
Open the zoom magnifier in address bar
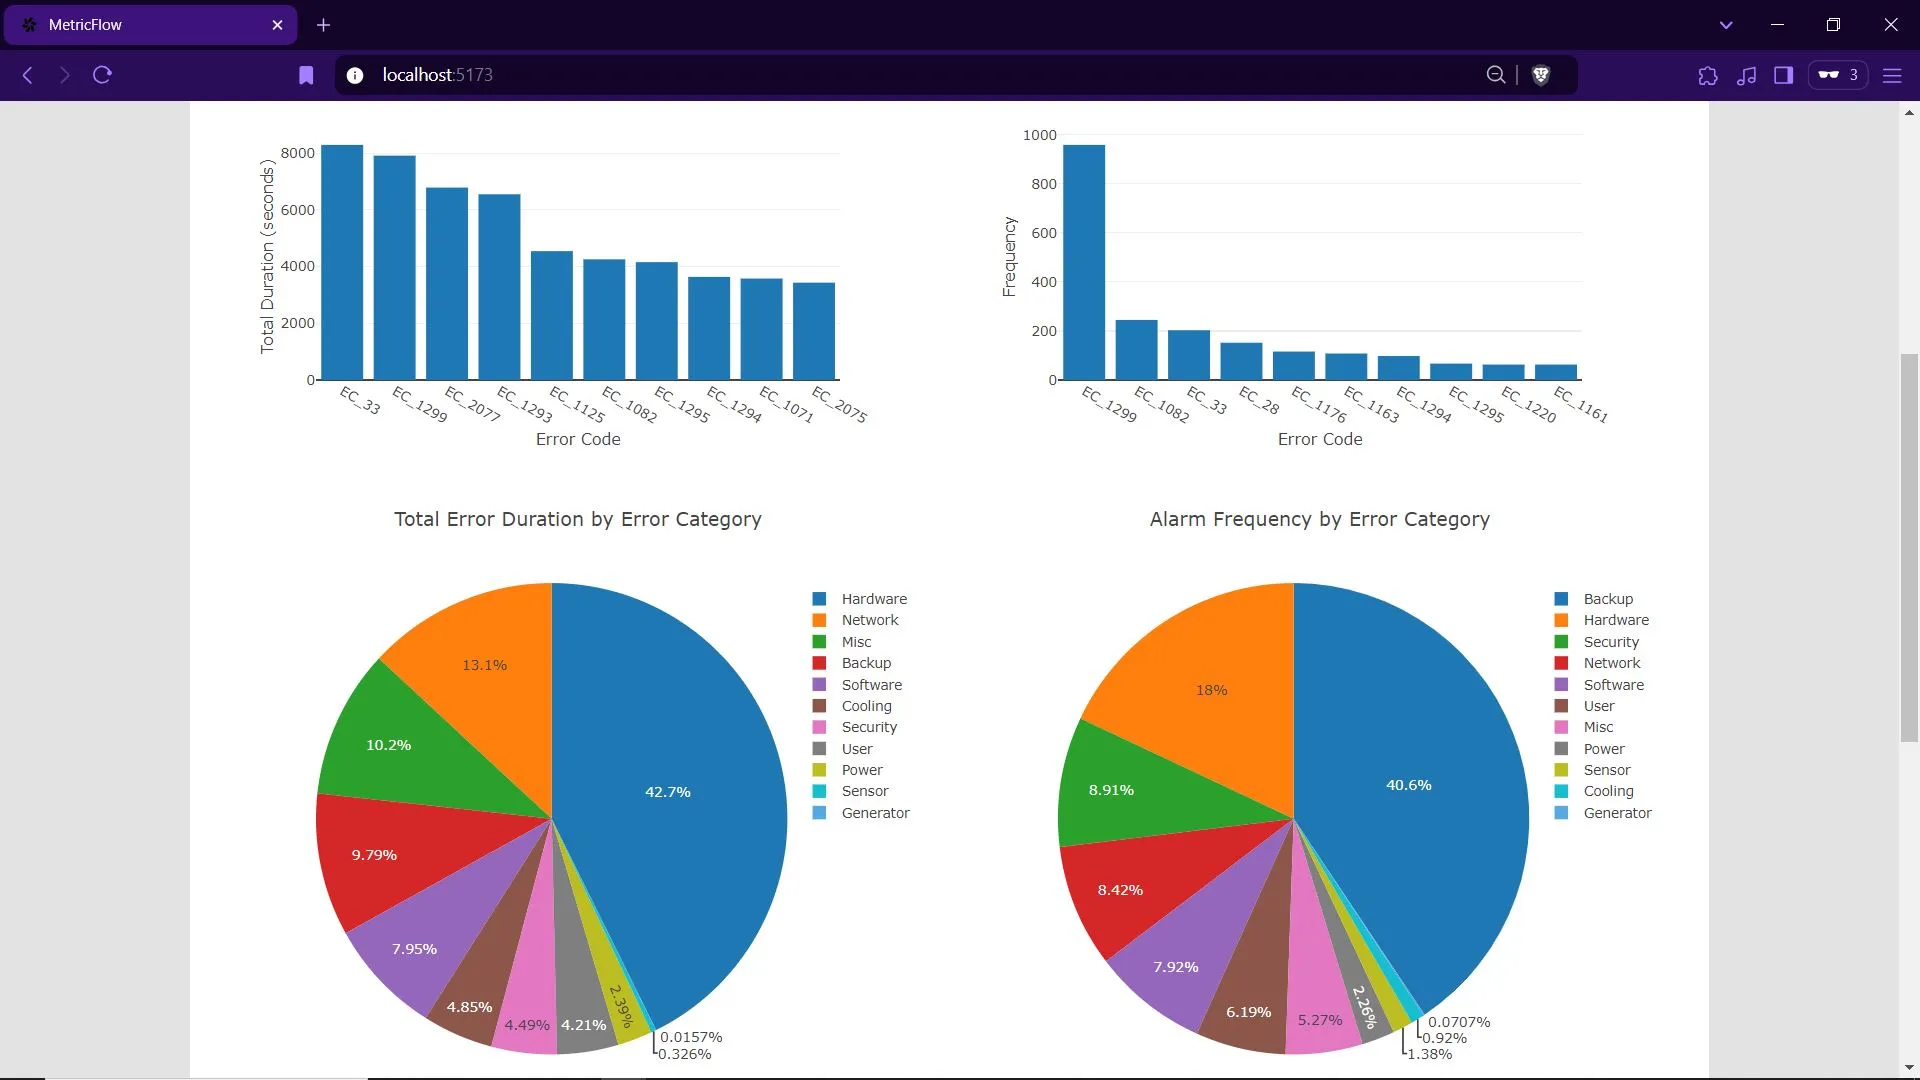tap(1496, 75)
